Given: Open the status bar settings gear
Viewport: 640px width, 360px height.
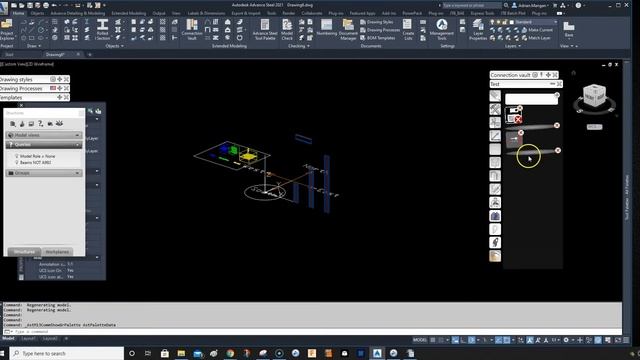Looking at the screenshot, I should (566, 340).
